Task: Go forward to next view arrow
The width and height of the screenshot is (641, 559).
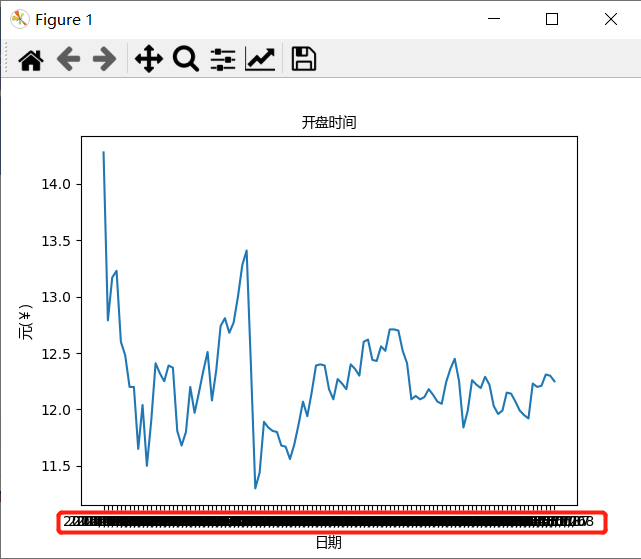Action: 105,59
